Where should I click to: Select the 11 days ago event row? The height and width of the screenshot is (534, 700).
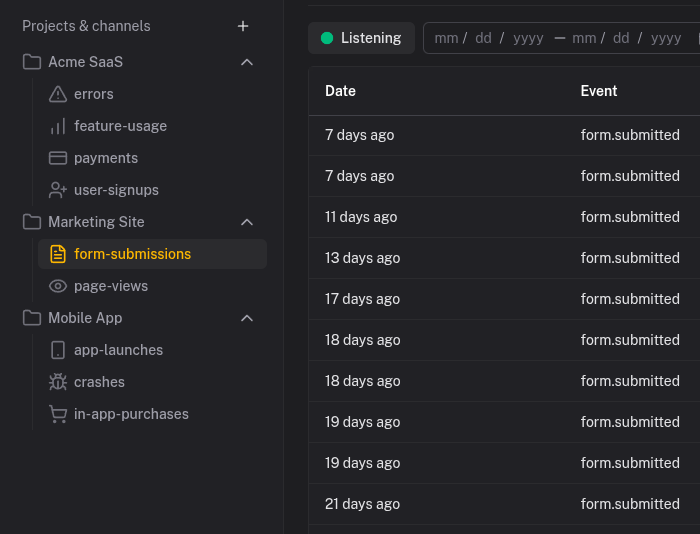tap(500, 217)
